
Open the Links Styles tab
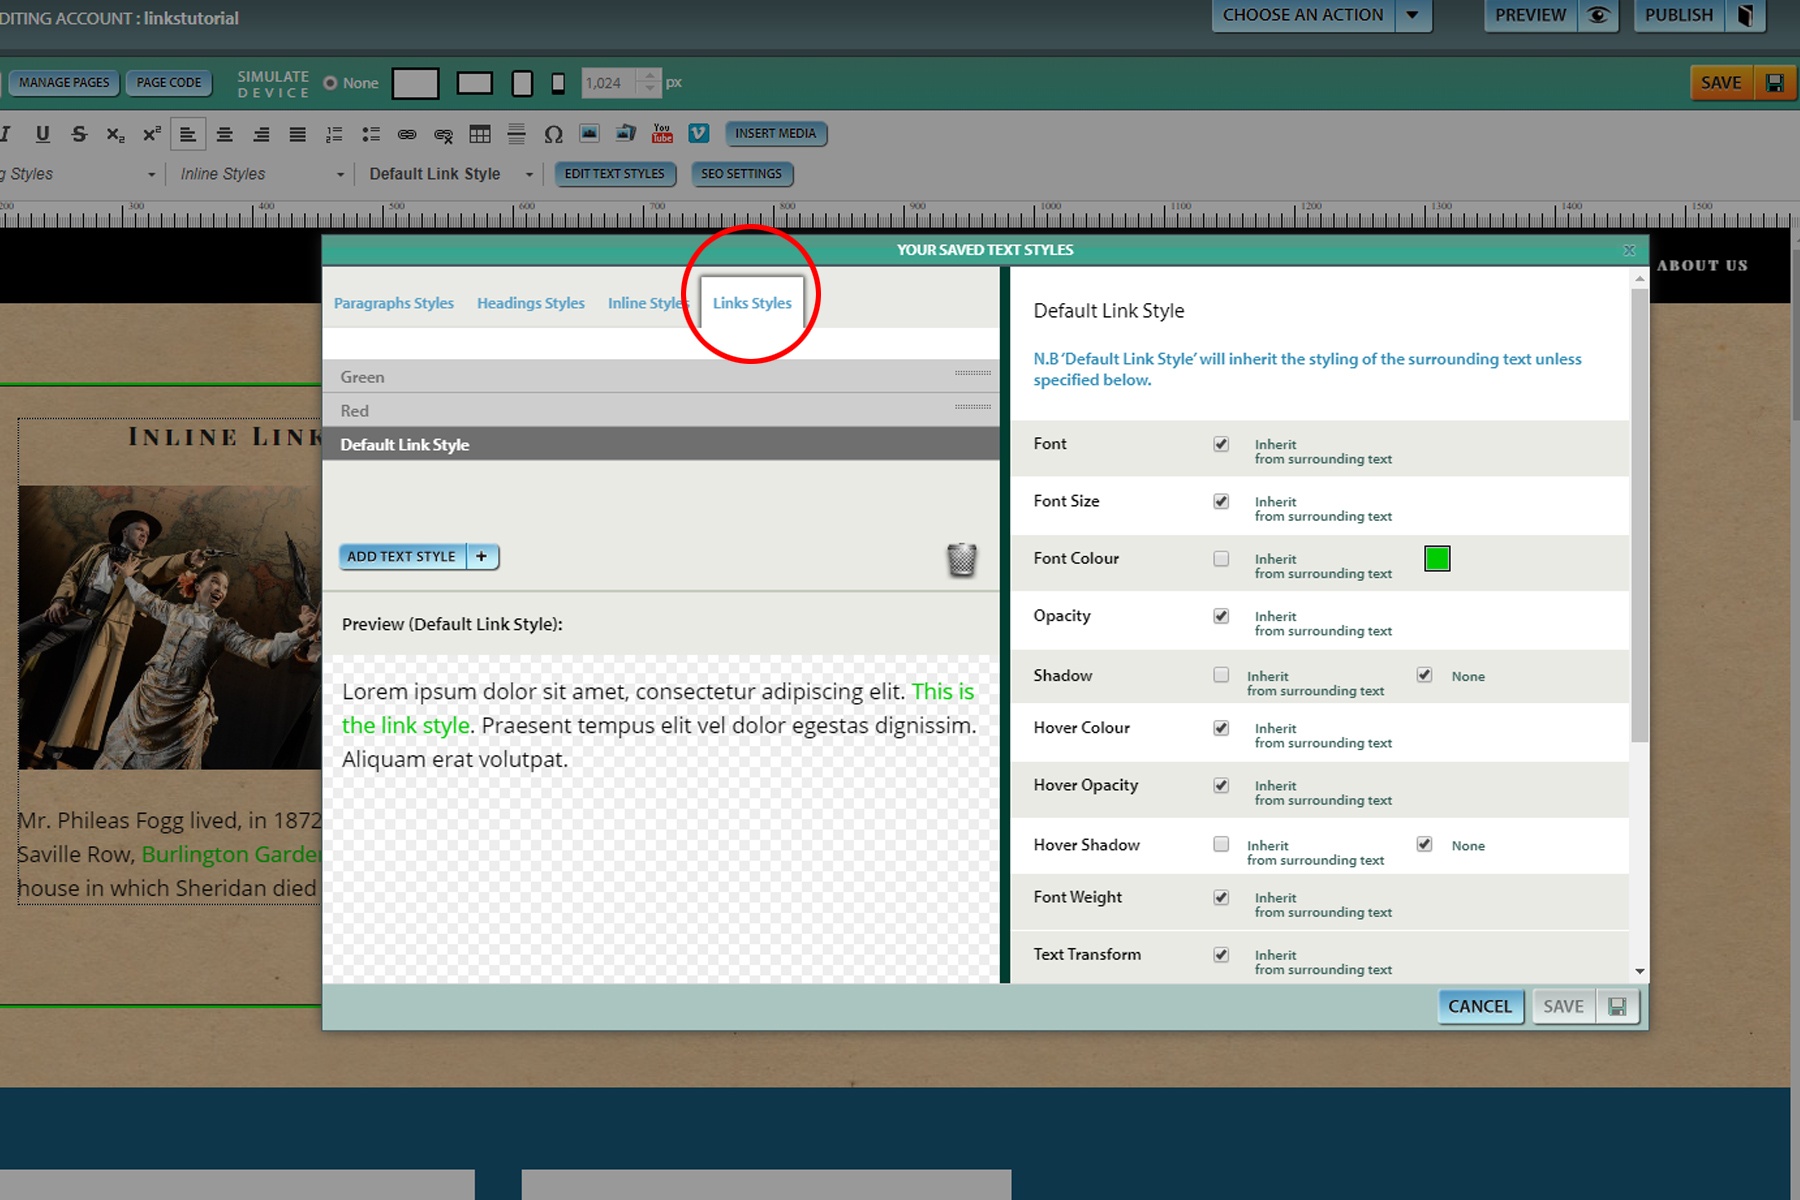click(x=752, y=303)
